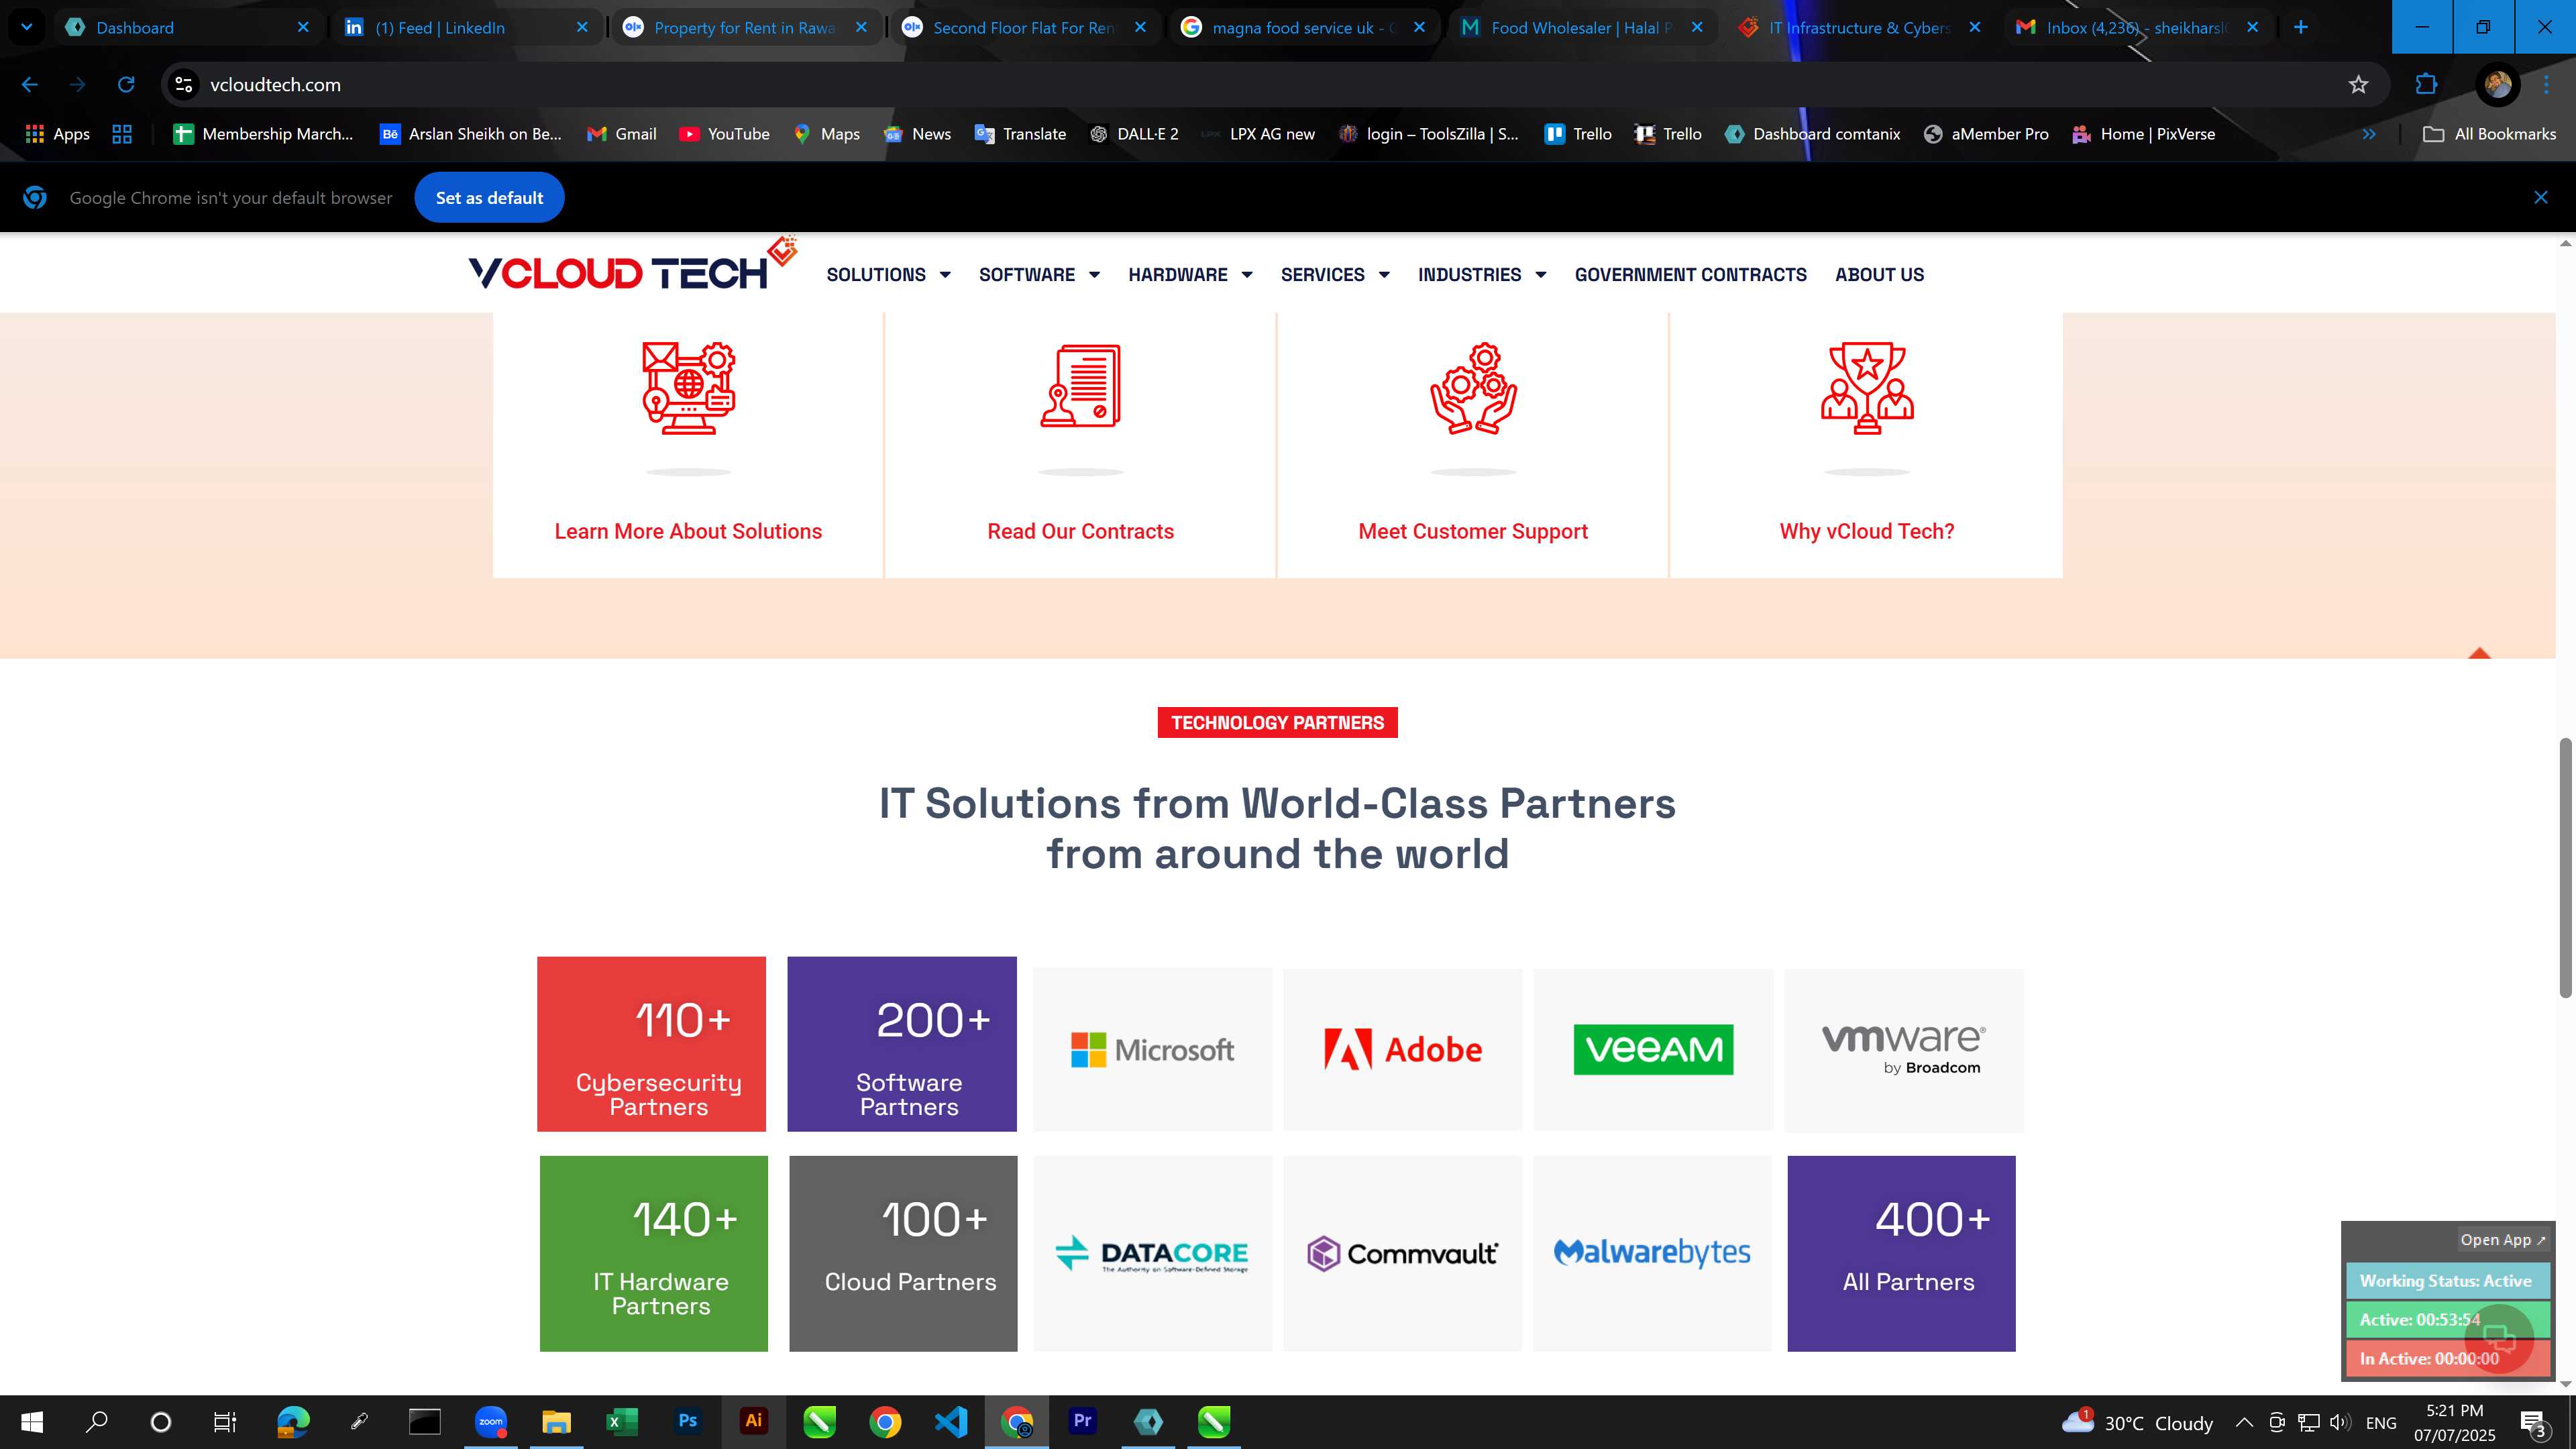Open the Chrome extensions puzzle icon

pos(2425,85)
